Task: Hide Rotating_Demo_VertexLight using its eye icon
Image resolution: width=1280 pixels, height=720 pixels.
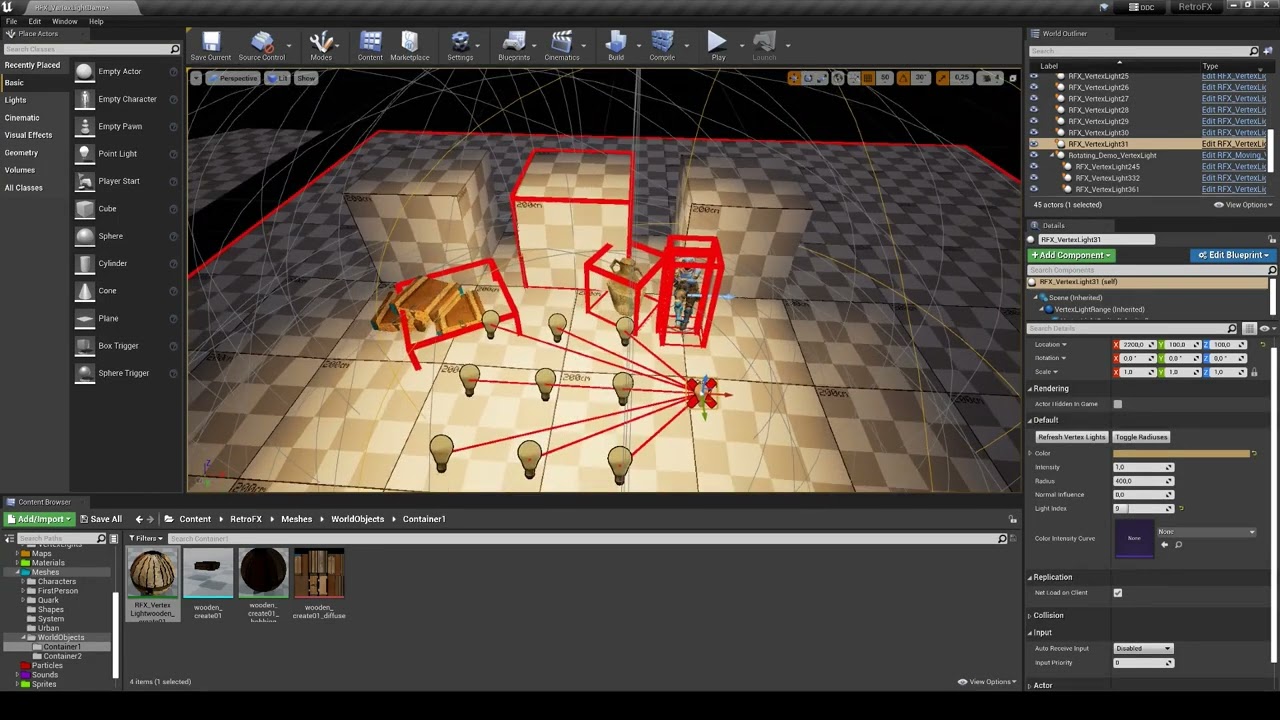Action: [x=1034, y=155]
